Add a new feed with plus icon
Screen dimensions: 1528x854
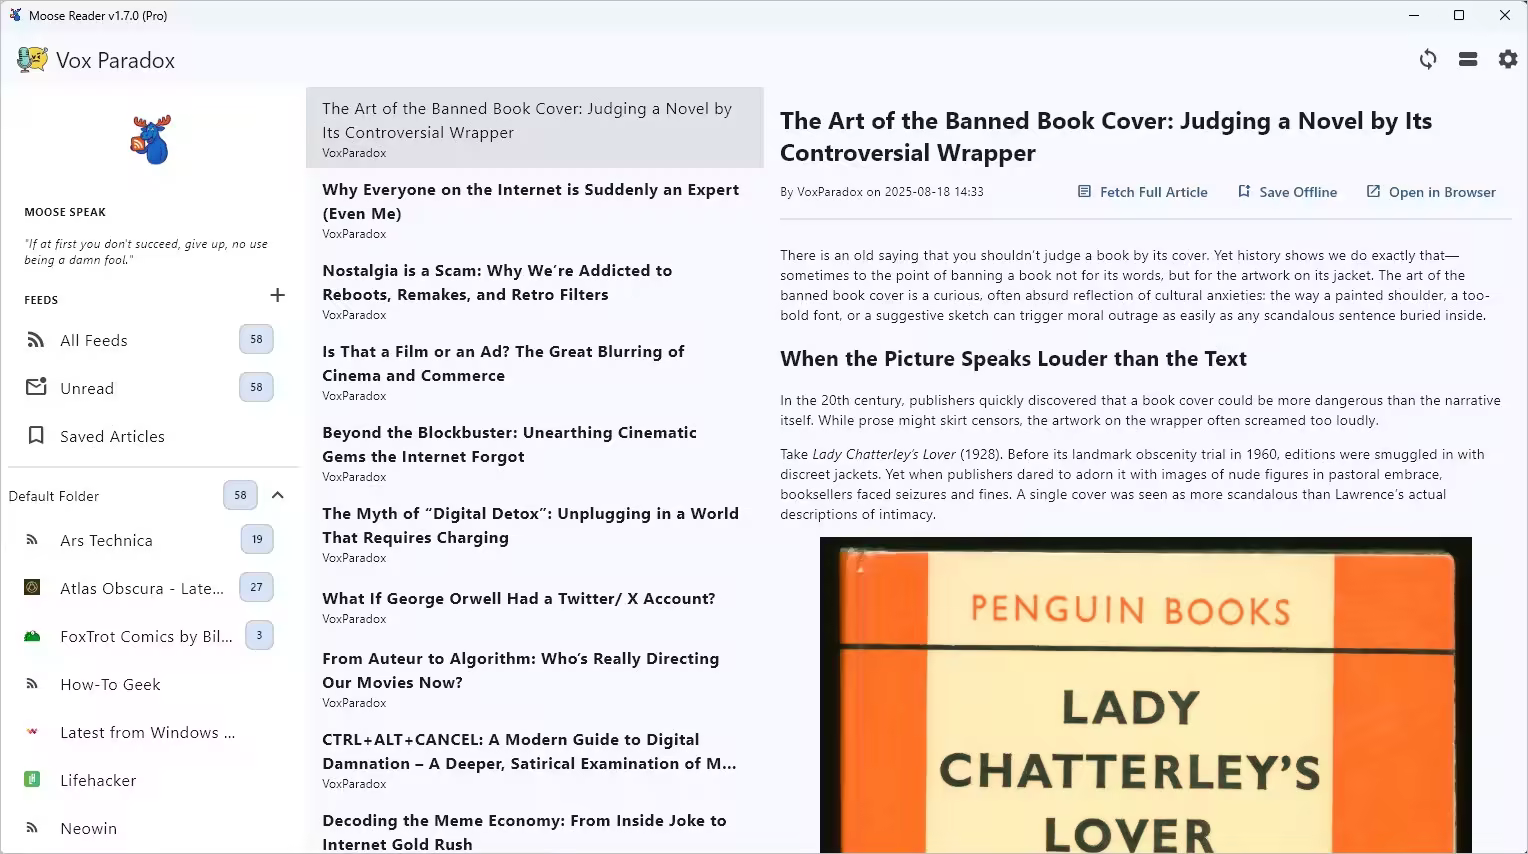[x=278, y=295]
